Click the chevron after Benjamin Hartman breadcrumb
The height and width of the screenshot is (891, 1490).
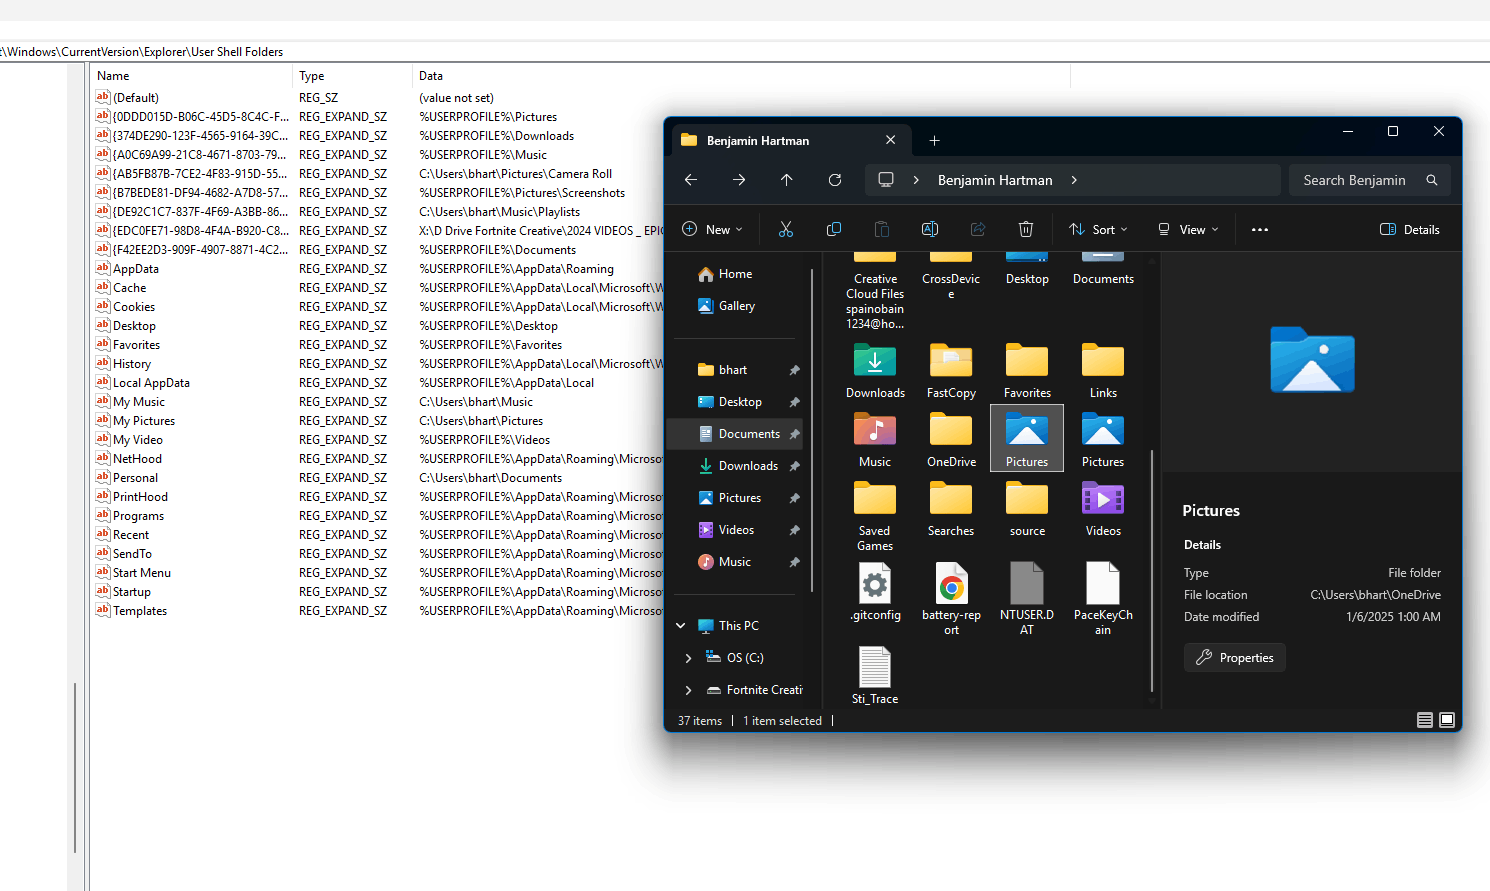pyautogui.click(x=1074, y=180)
